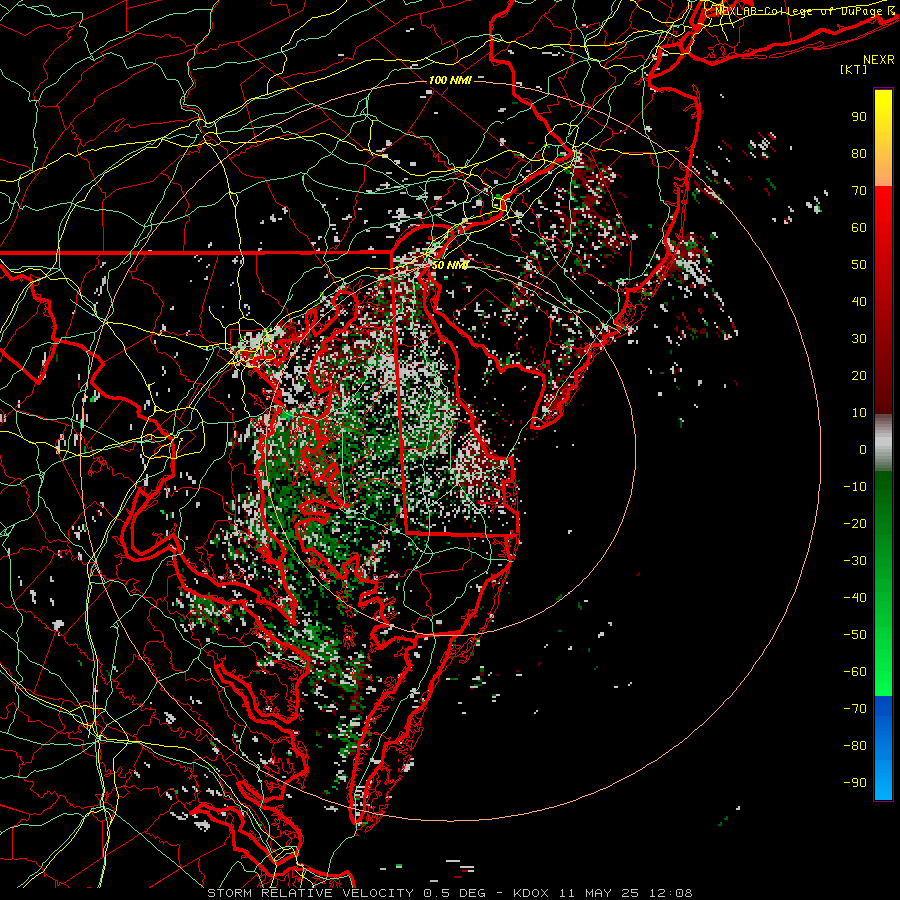Click the -20 value on velocity scale

(x=855, y=524)
